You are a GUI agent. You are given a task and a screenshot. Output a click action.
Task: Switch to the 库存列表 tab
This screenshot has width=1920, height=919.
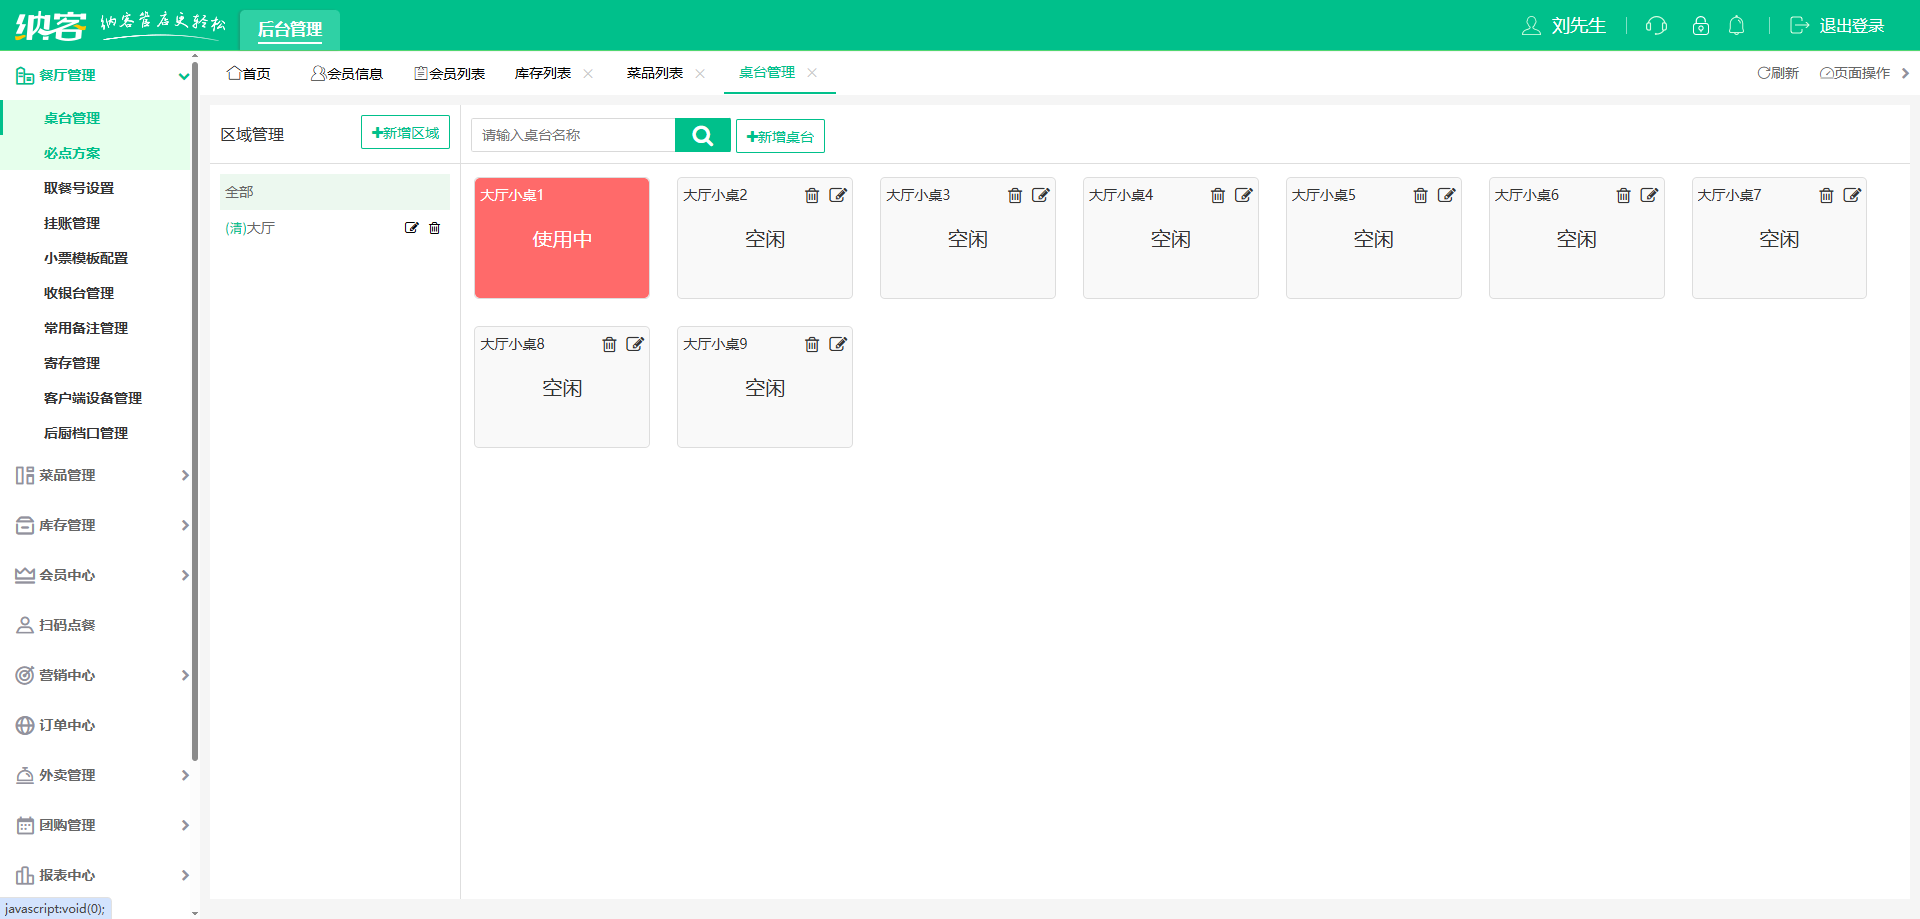[543, 73]
